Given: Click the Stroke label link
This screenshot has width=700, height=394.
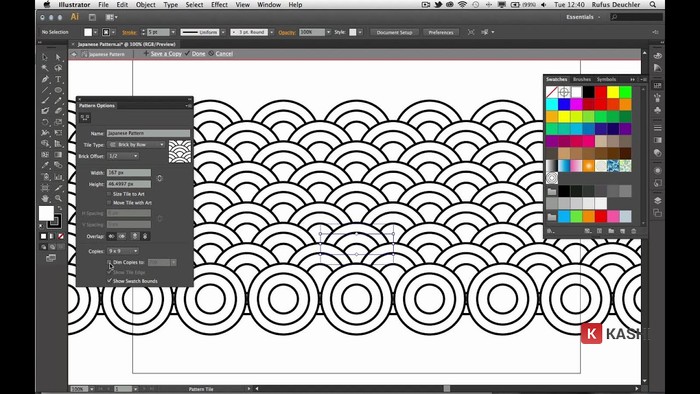Looking at the screenshot, I should coord(129,32).
